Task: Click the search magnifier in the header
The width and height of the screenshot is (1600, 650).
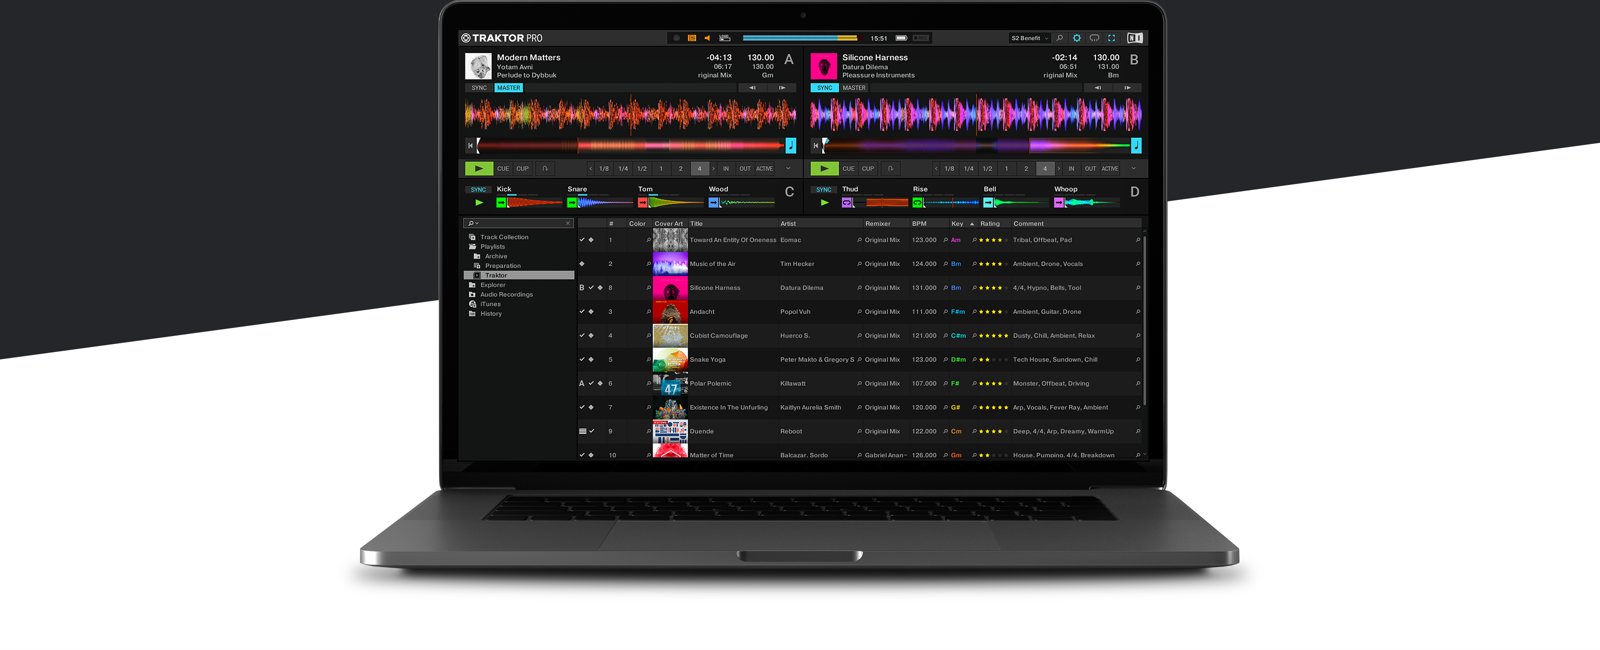Action: click(1060, 38)
